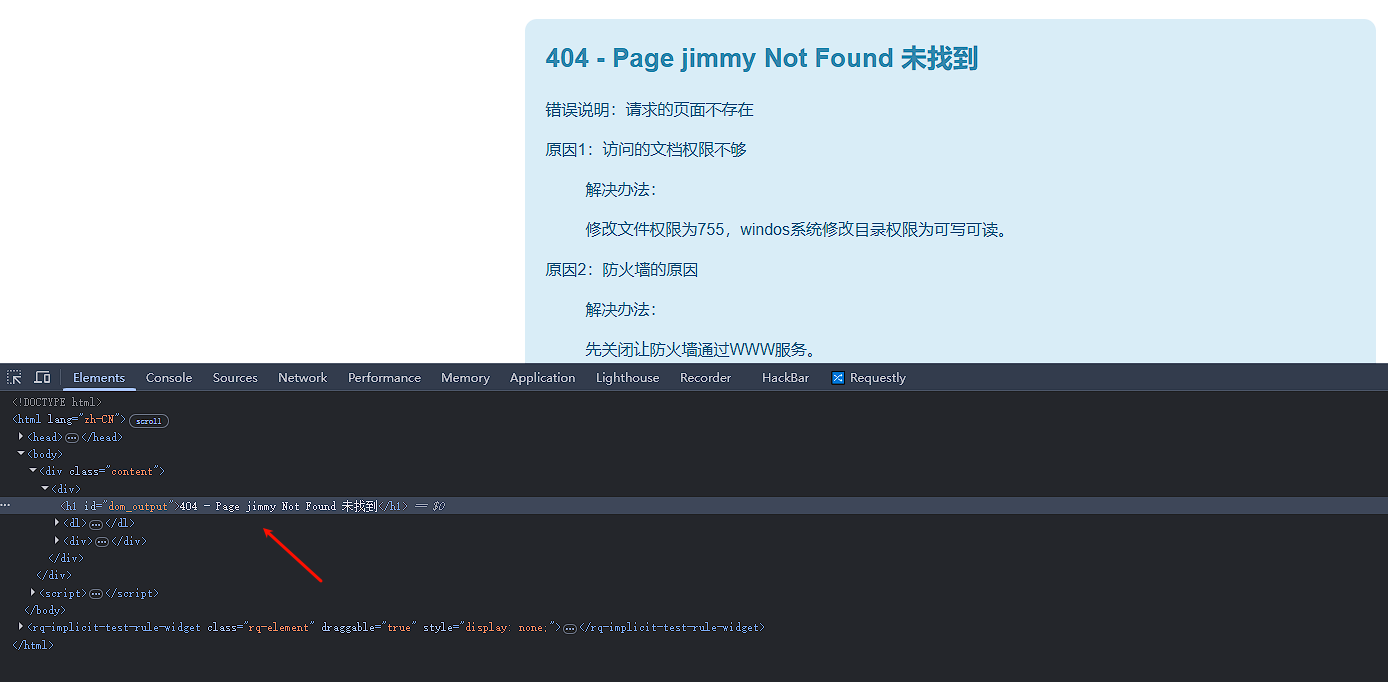Select the closing </html> line
1388x682 pixels.
[x=33, y=646]
